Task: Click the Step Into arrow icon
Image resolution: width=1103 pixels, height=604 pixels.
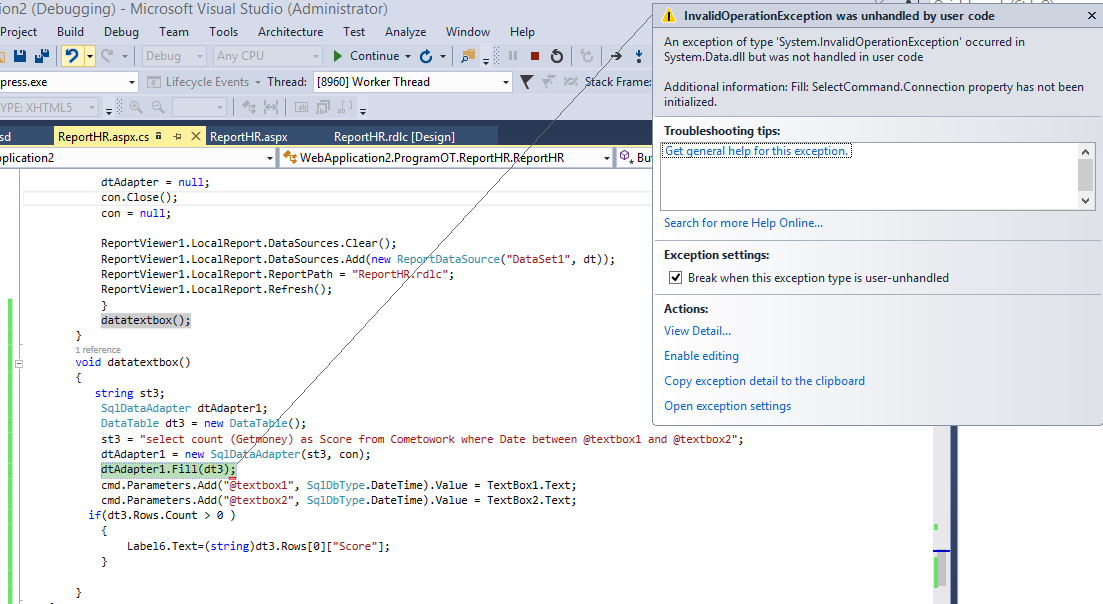Action: [x=638, y=56]
